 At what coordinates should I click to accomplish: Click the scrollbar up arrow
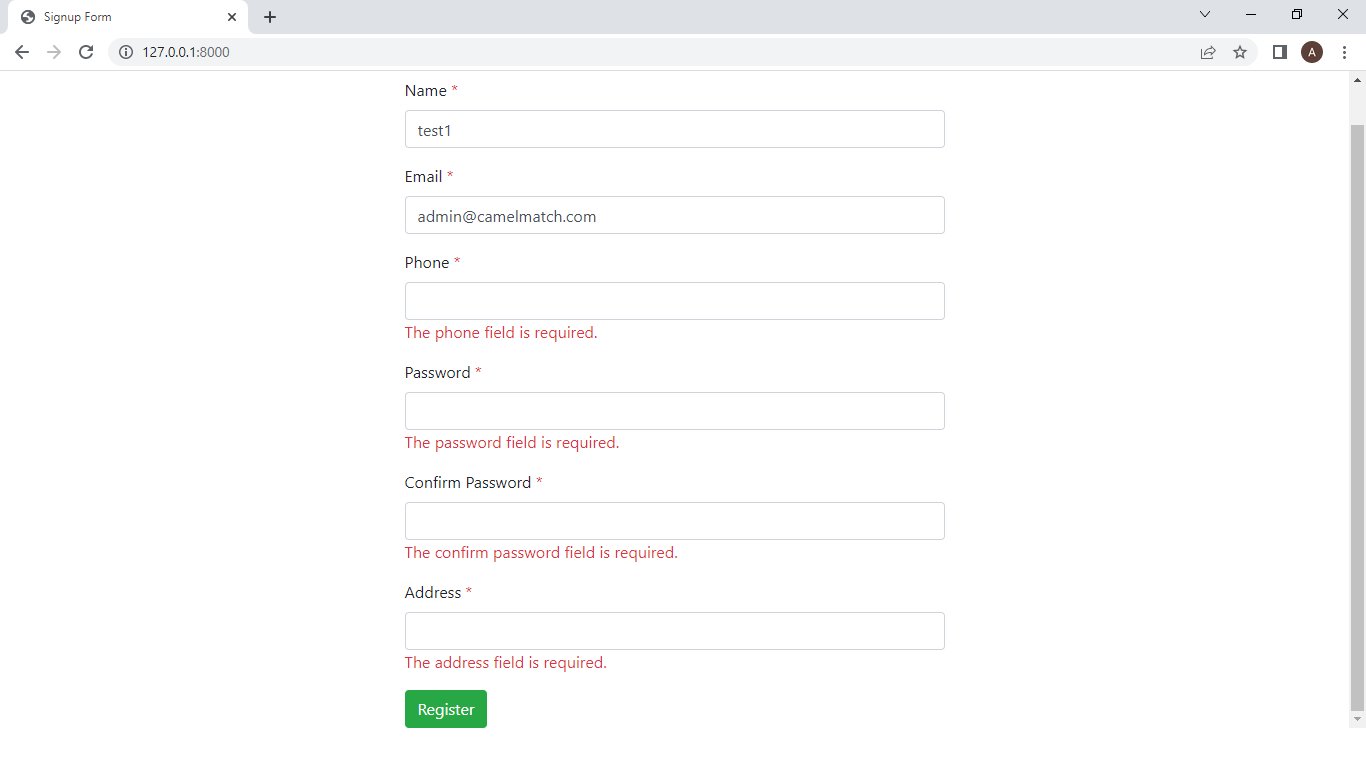tap(1357, 80)
